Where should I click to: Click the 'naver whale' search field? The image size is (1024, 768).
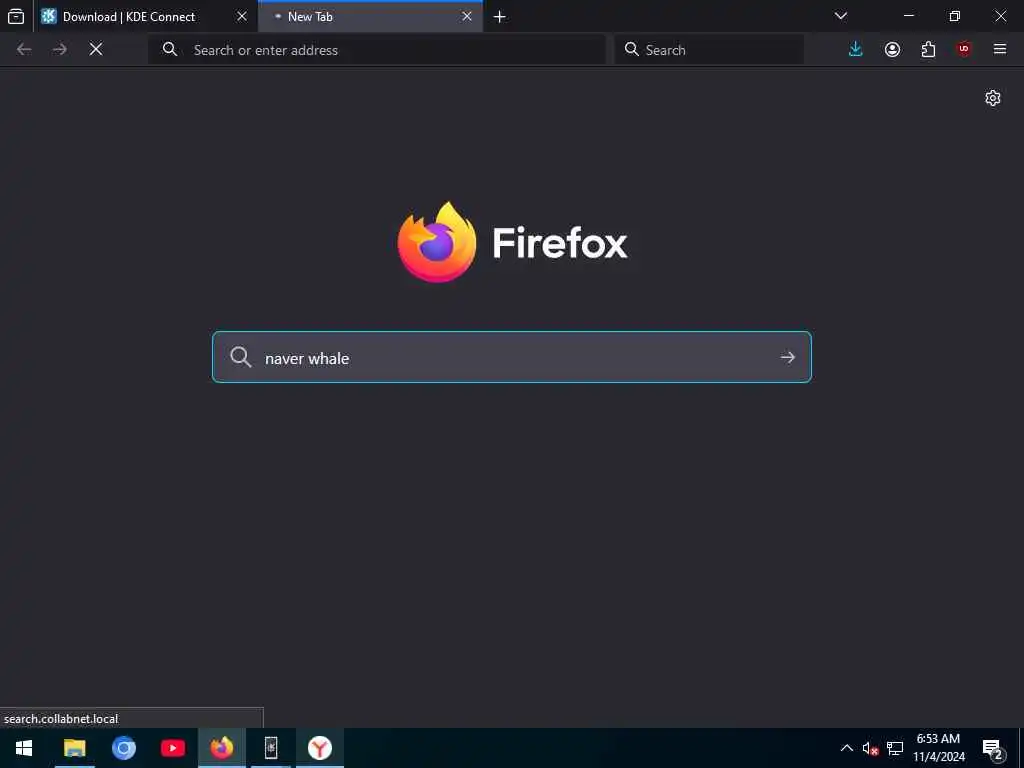[512, 357]
